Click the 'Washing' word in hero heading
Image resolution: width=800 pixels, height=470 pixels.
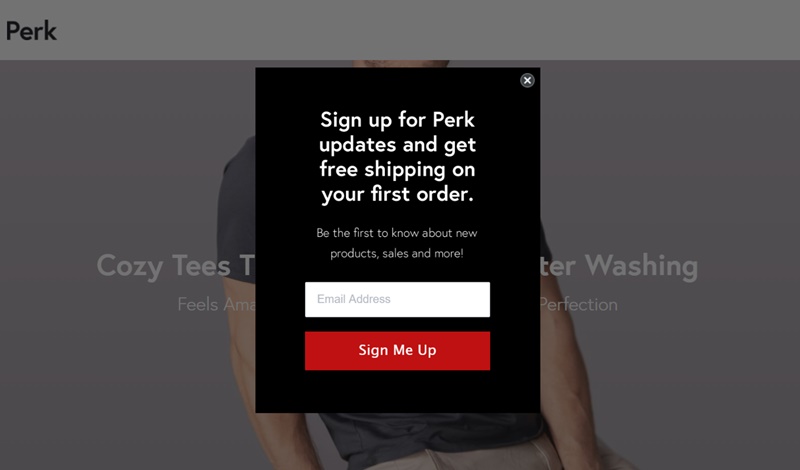641,265
